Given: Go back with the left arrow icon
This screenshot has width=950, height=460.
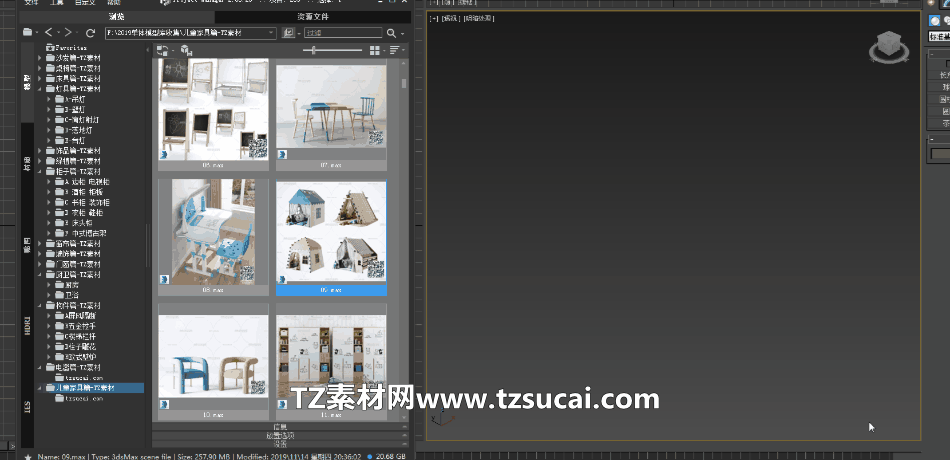Looking at the screenshot, I should tap(49, 32).
